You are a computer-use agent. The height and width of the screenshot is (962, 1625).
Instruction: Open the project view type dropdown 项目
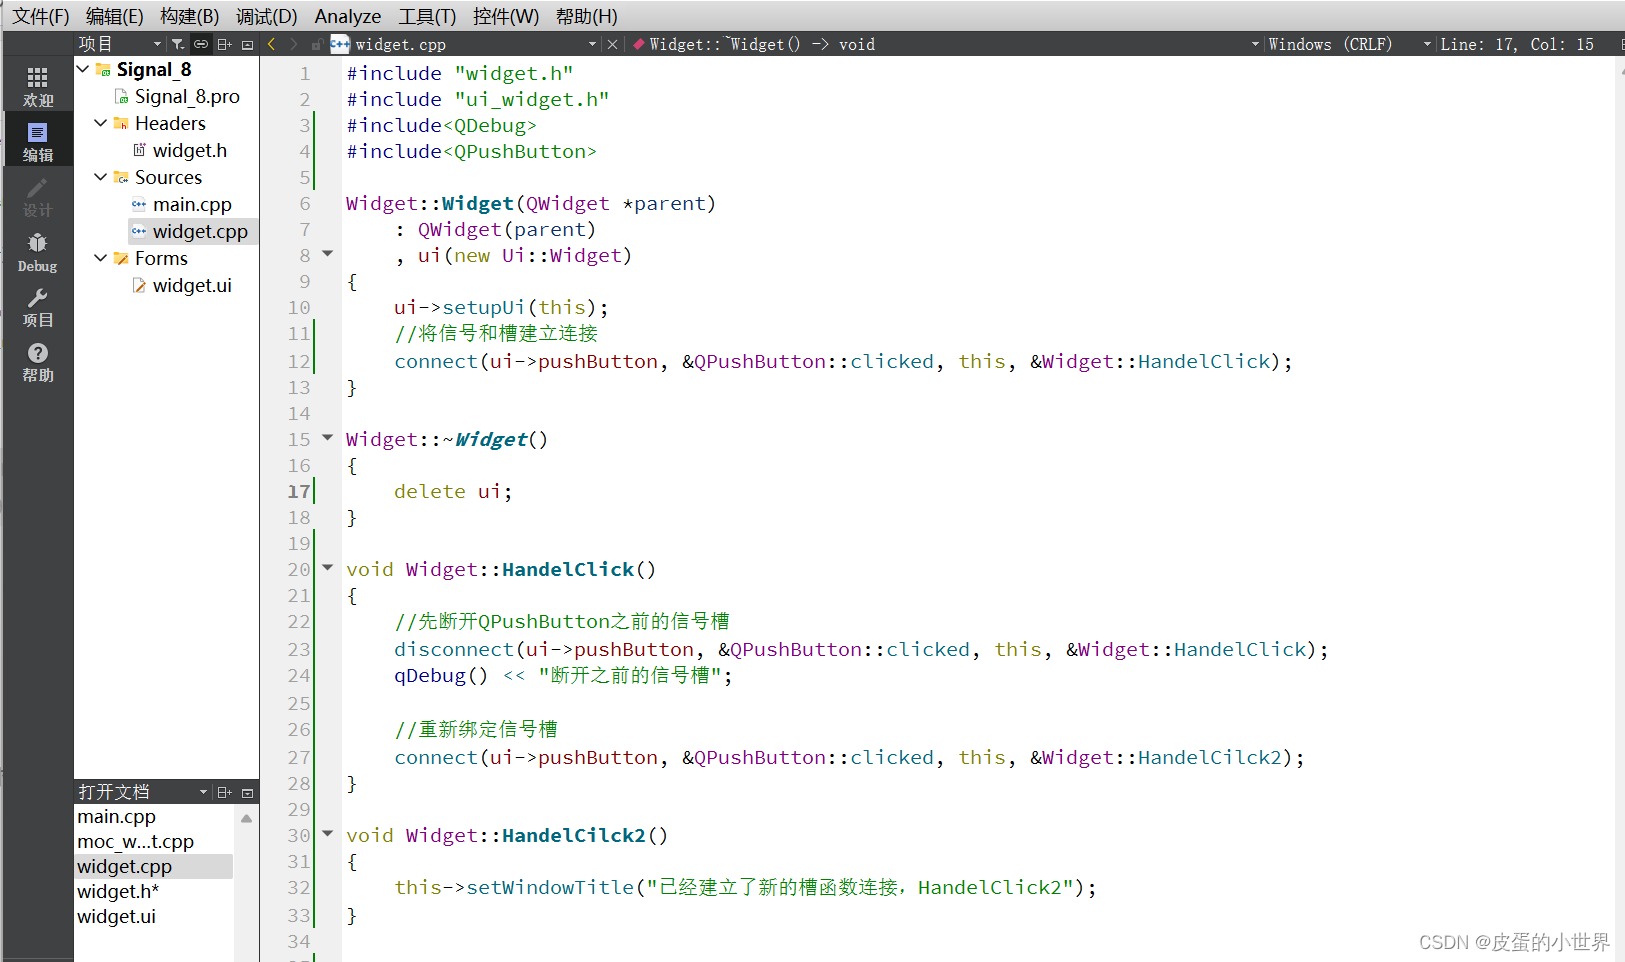[120, 44]
